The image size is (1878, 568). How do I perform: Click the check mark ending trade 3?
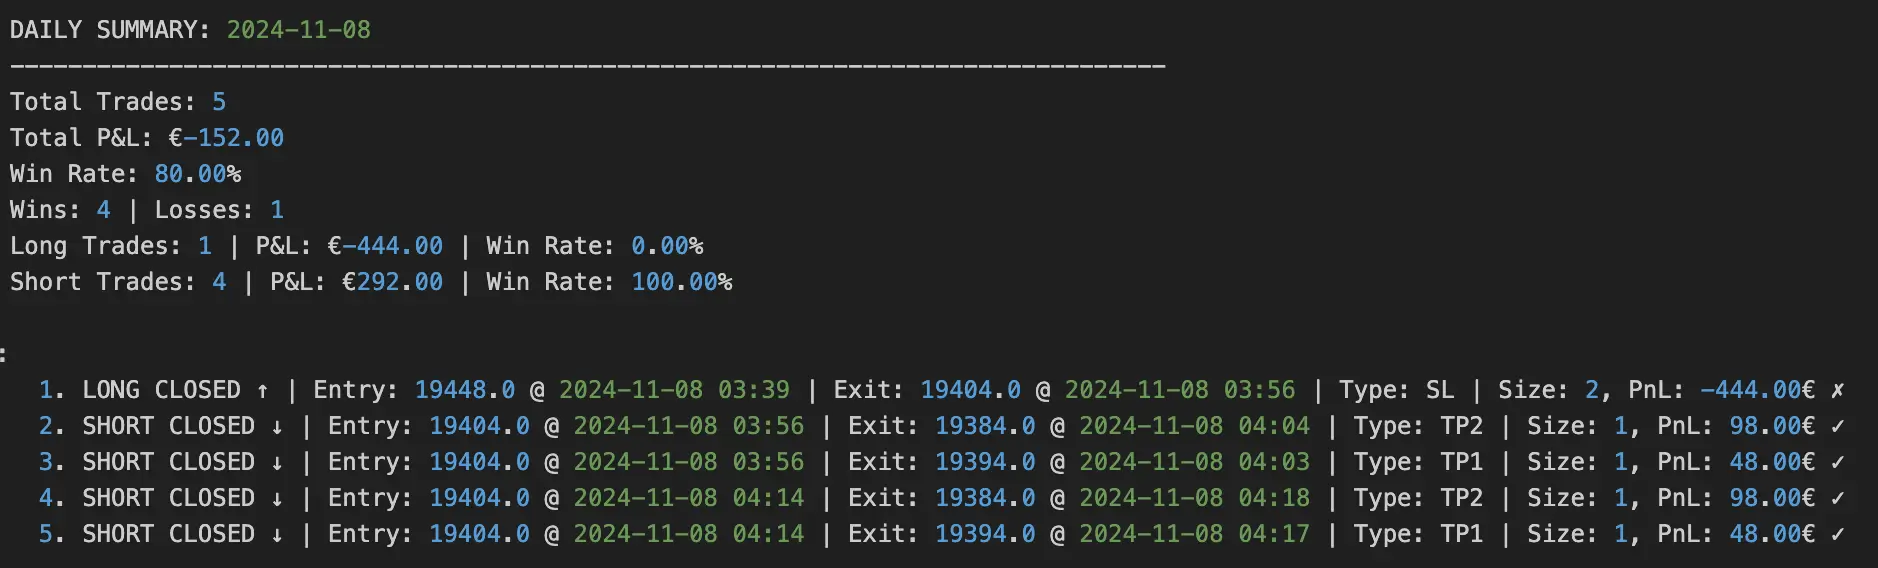[x=1838, y=462]
